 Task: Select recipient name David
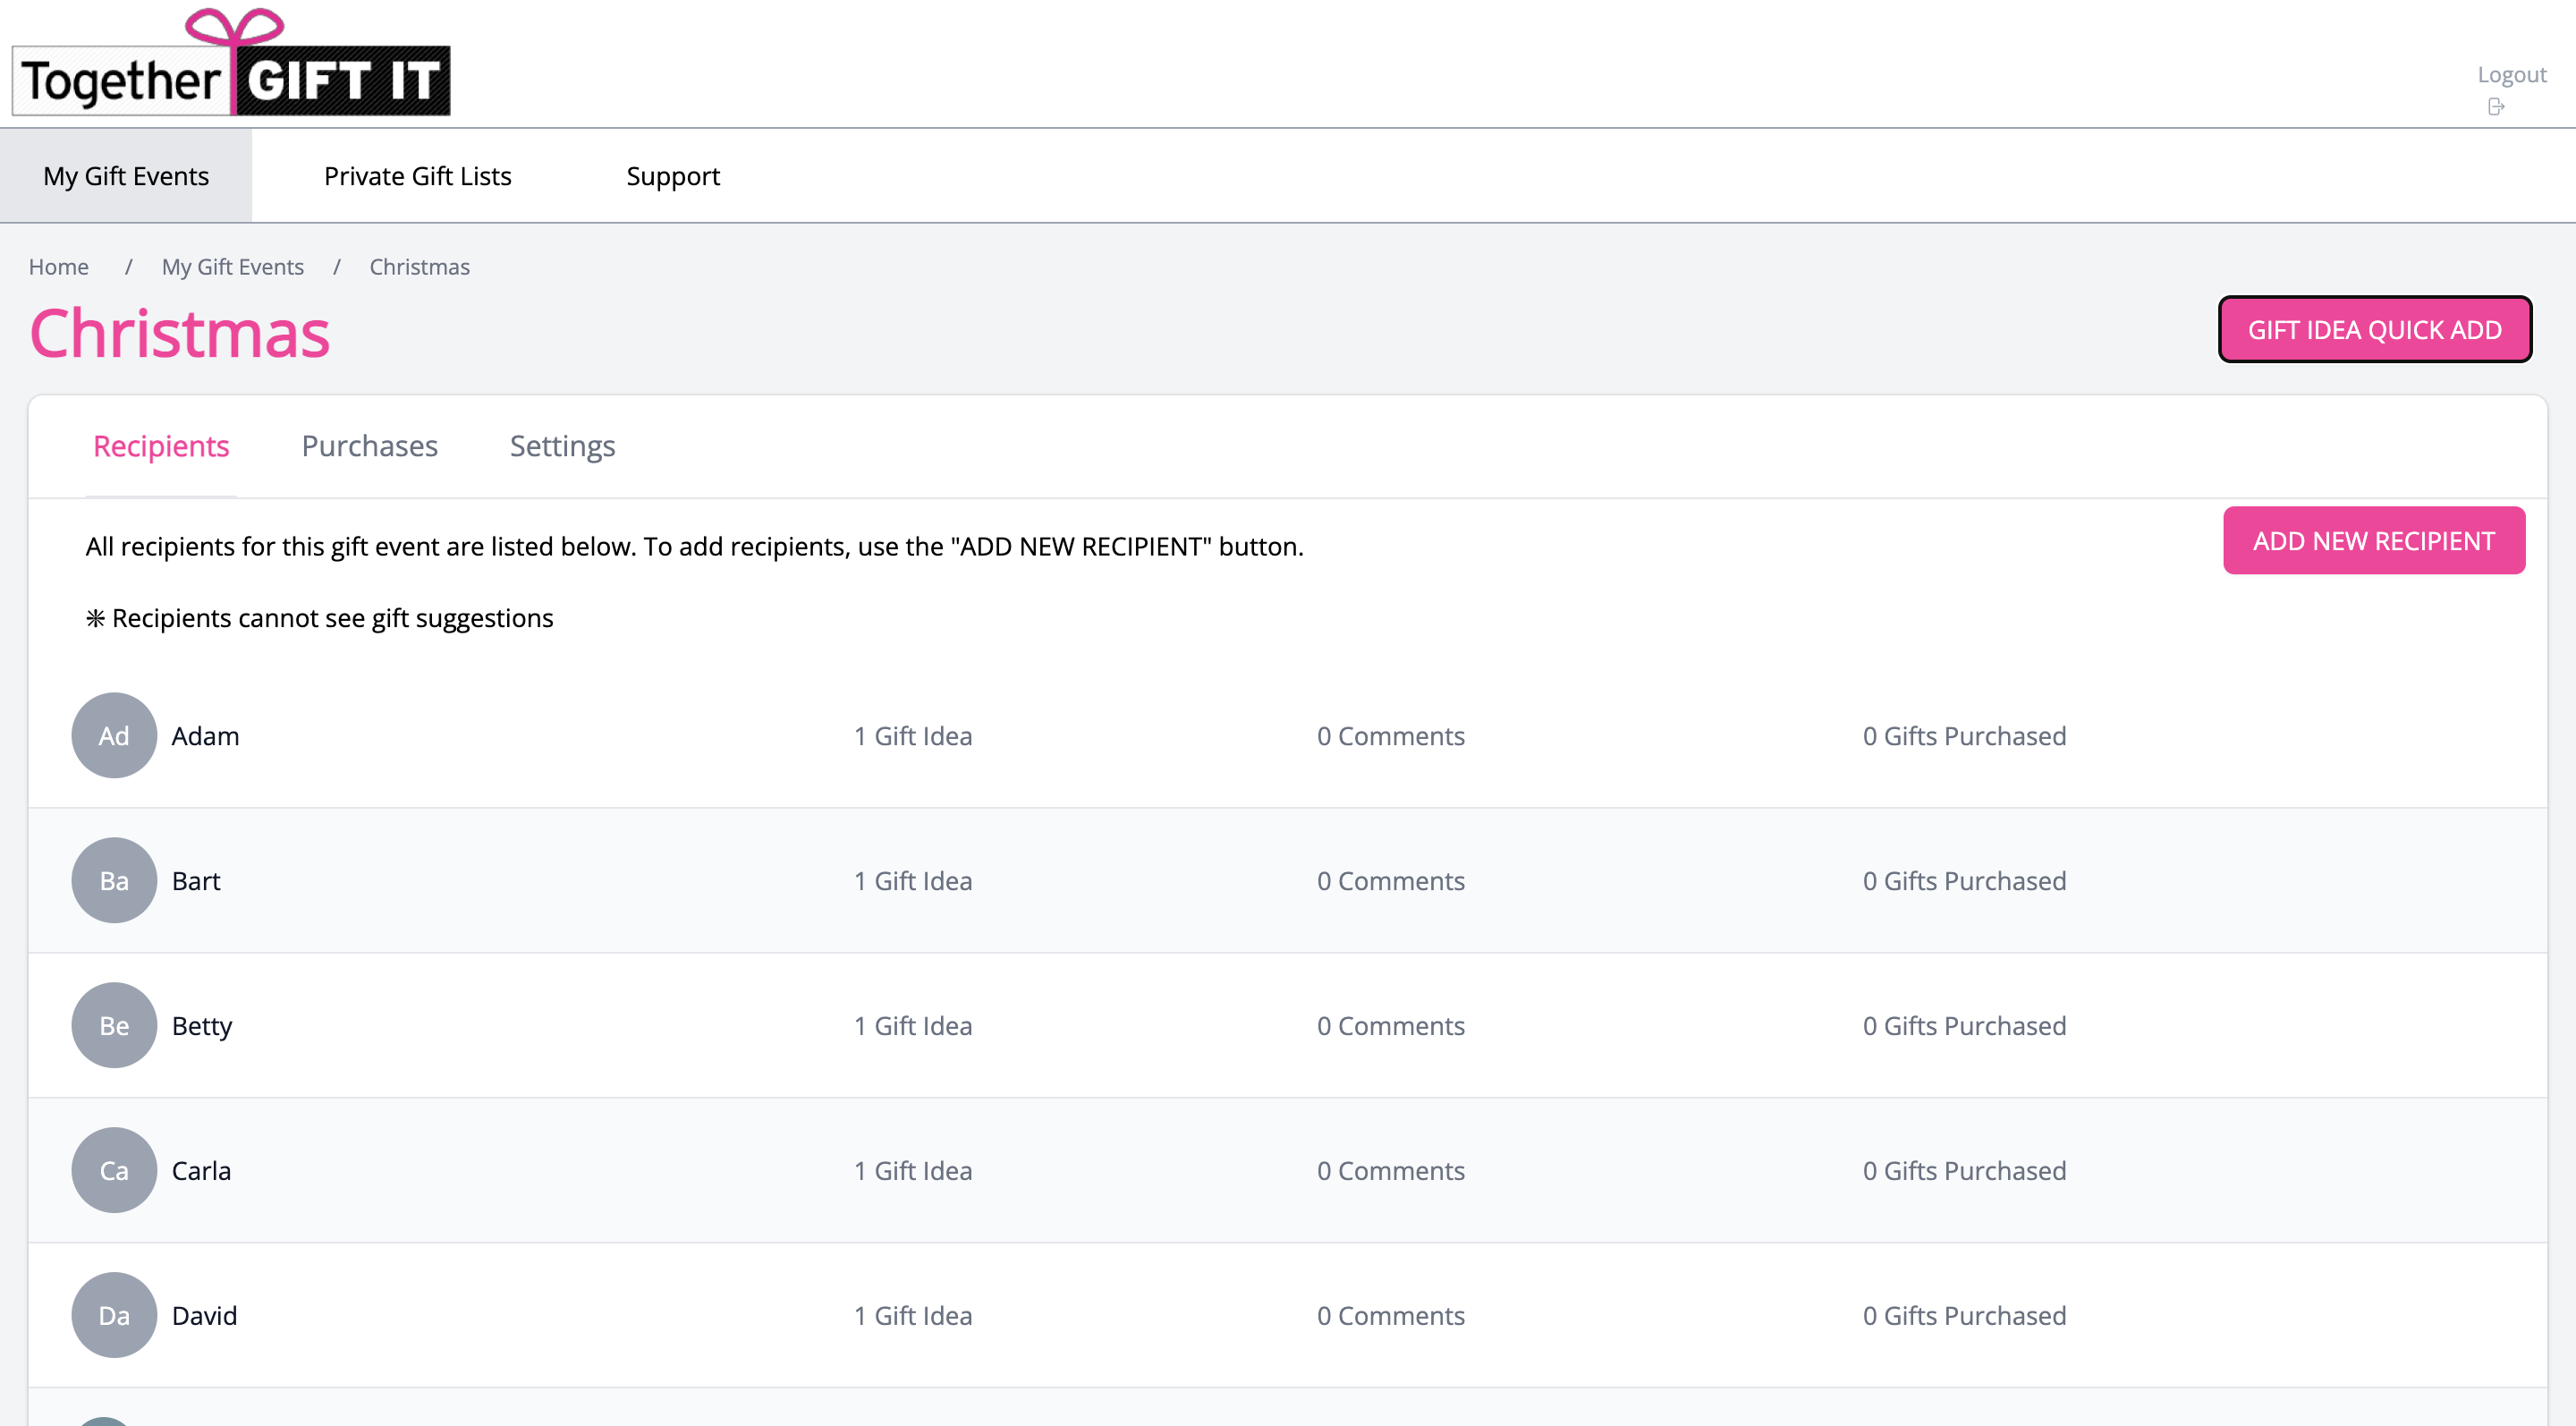click(204, 1316)
